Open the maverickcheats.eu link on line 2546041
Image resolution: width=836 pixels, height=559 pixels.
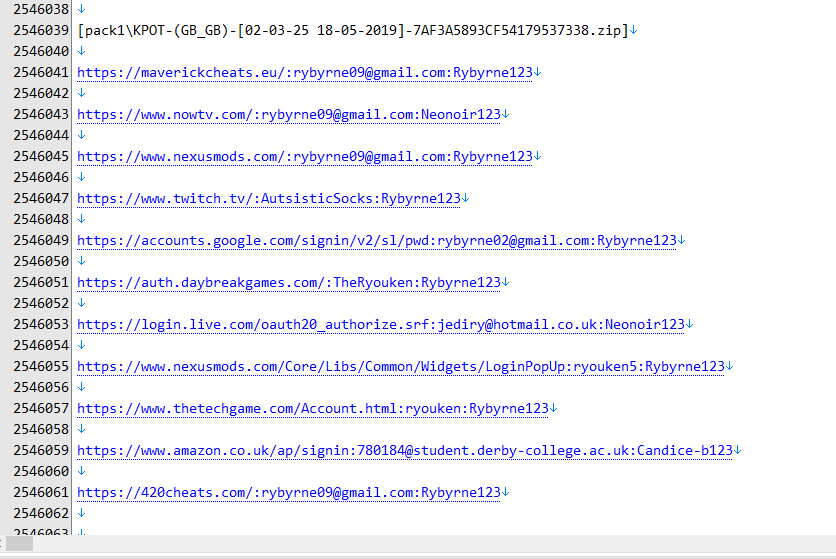(304, 73)
